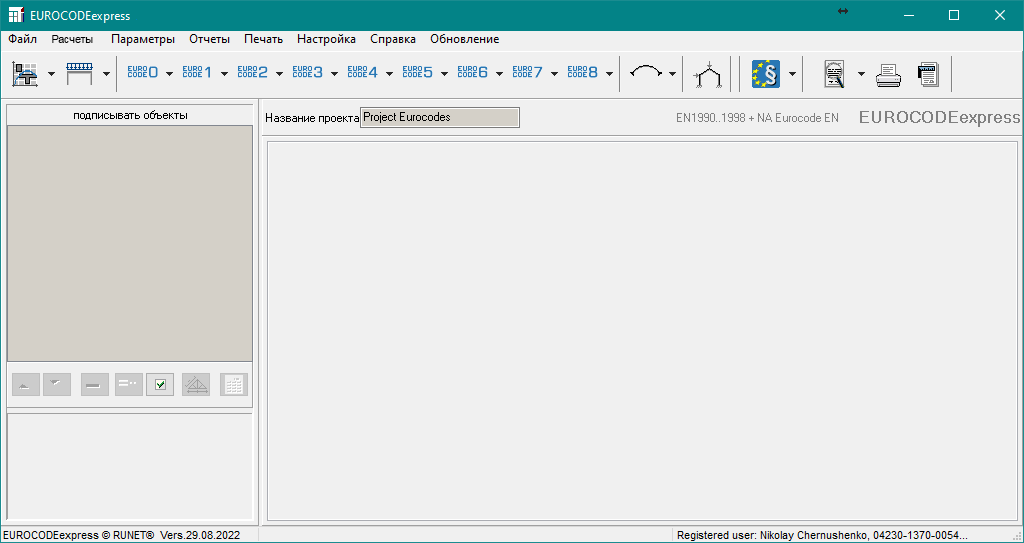
Task: Open dropdown next to report preview icon
Action: (x=861, y=74)
